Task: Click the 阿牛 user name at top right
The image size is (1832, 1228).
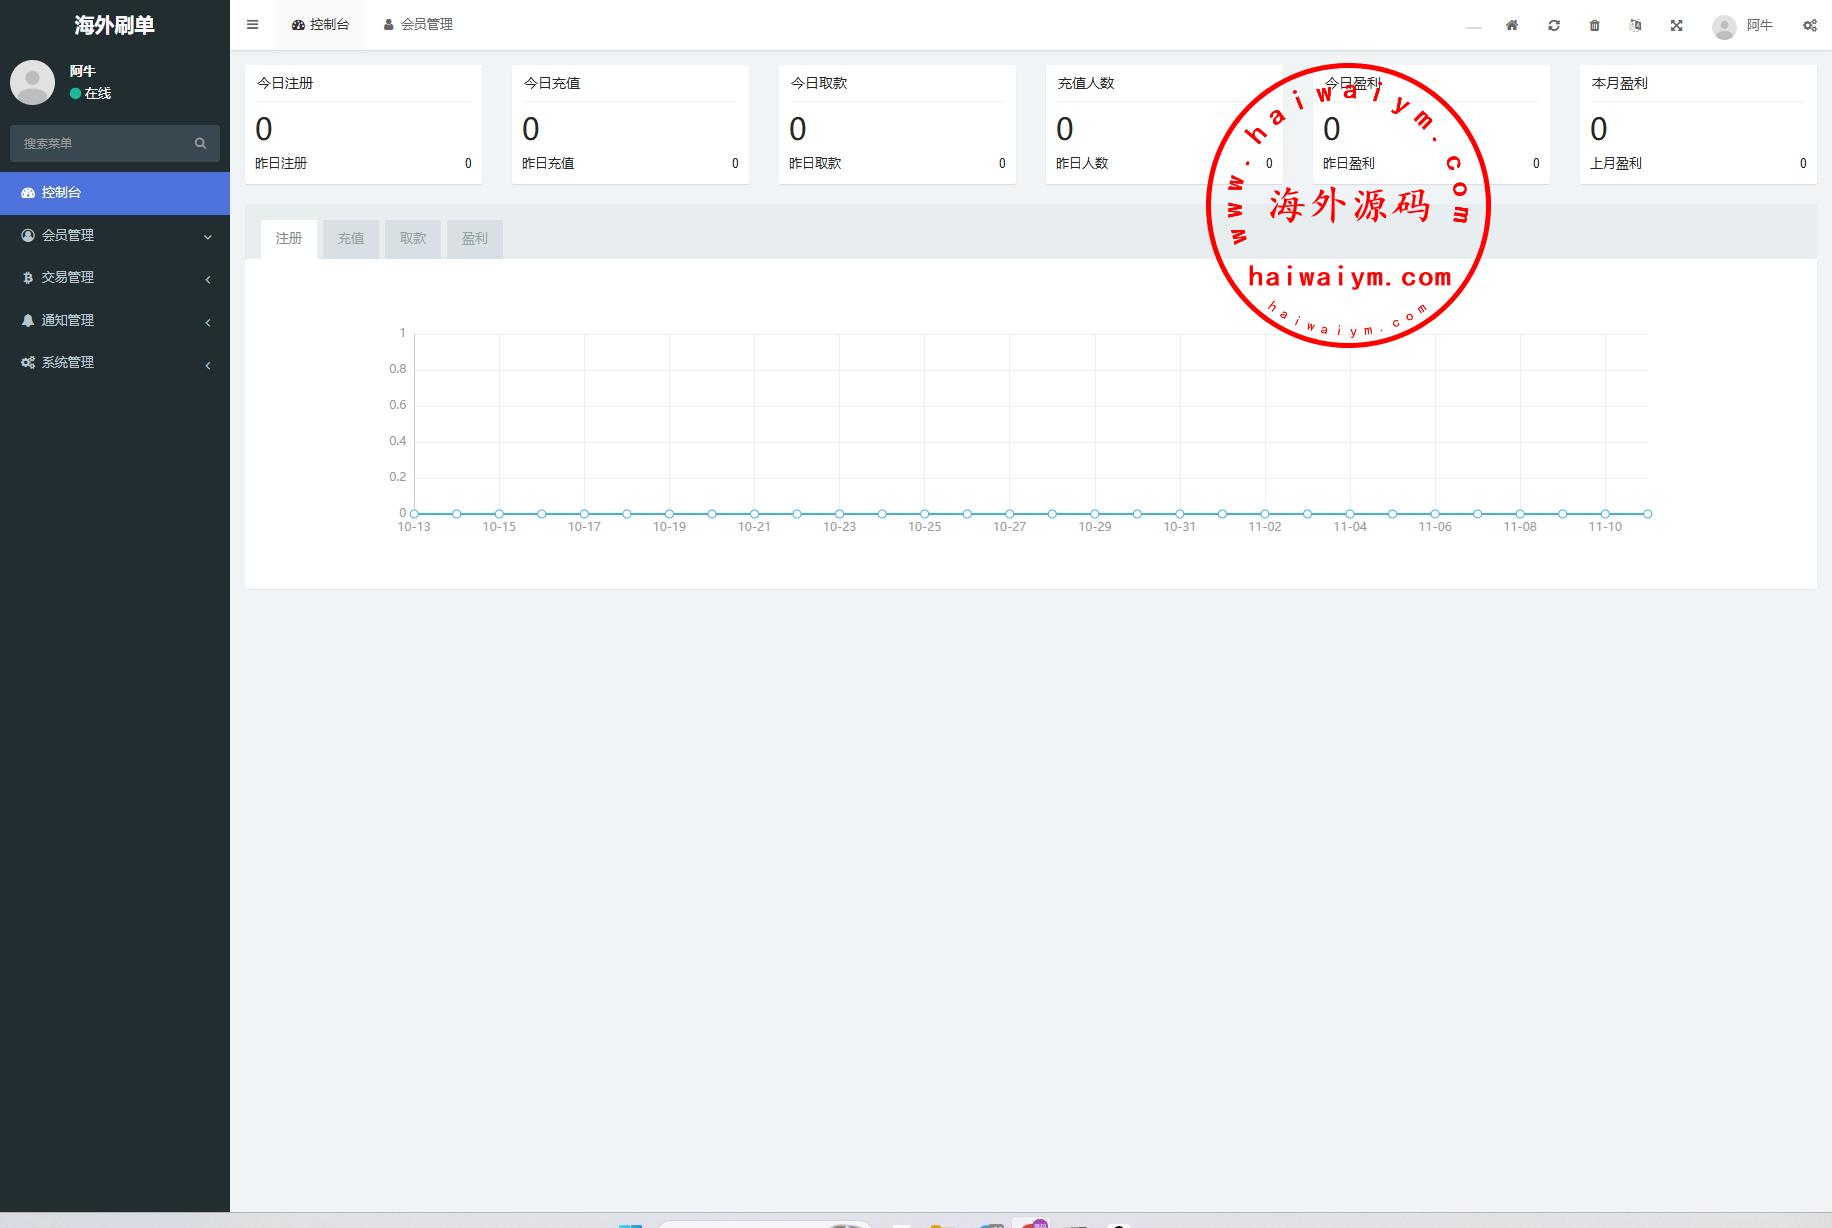Action: pyautogui.click(x=1759, y=25)
